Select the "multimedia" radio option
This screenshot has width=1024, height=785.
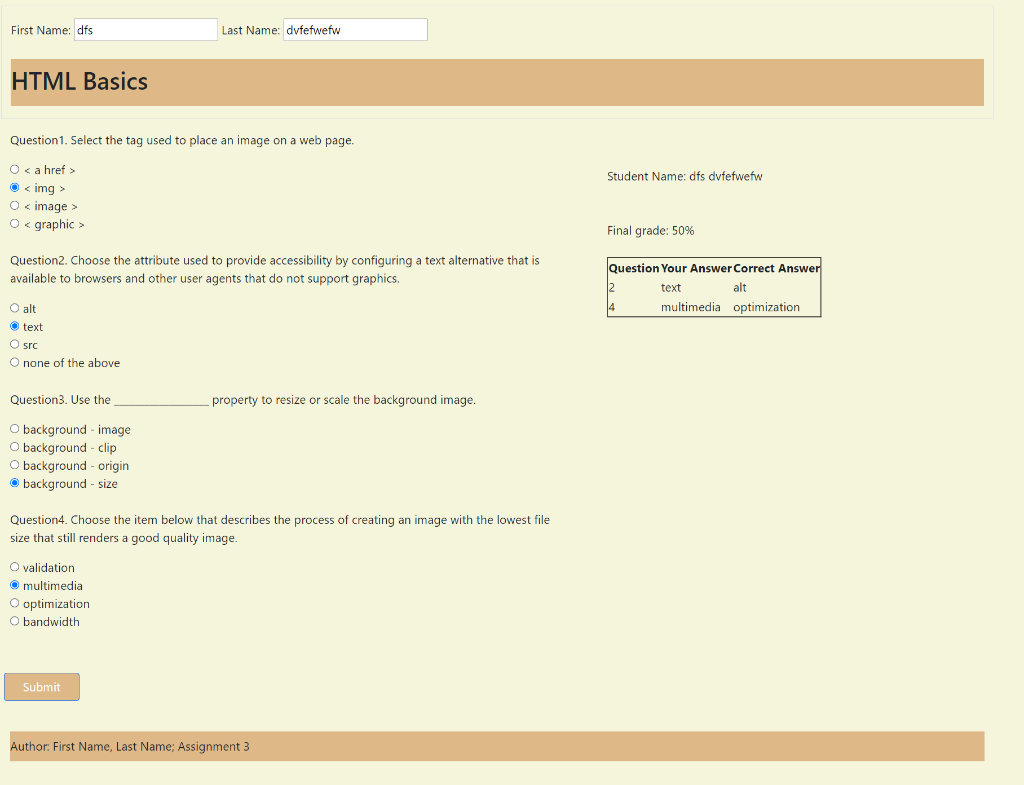click(x=14, y=585)
